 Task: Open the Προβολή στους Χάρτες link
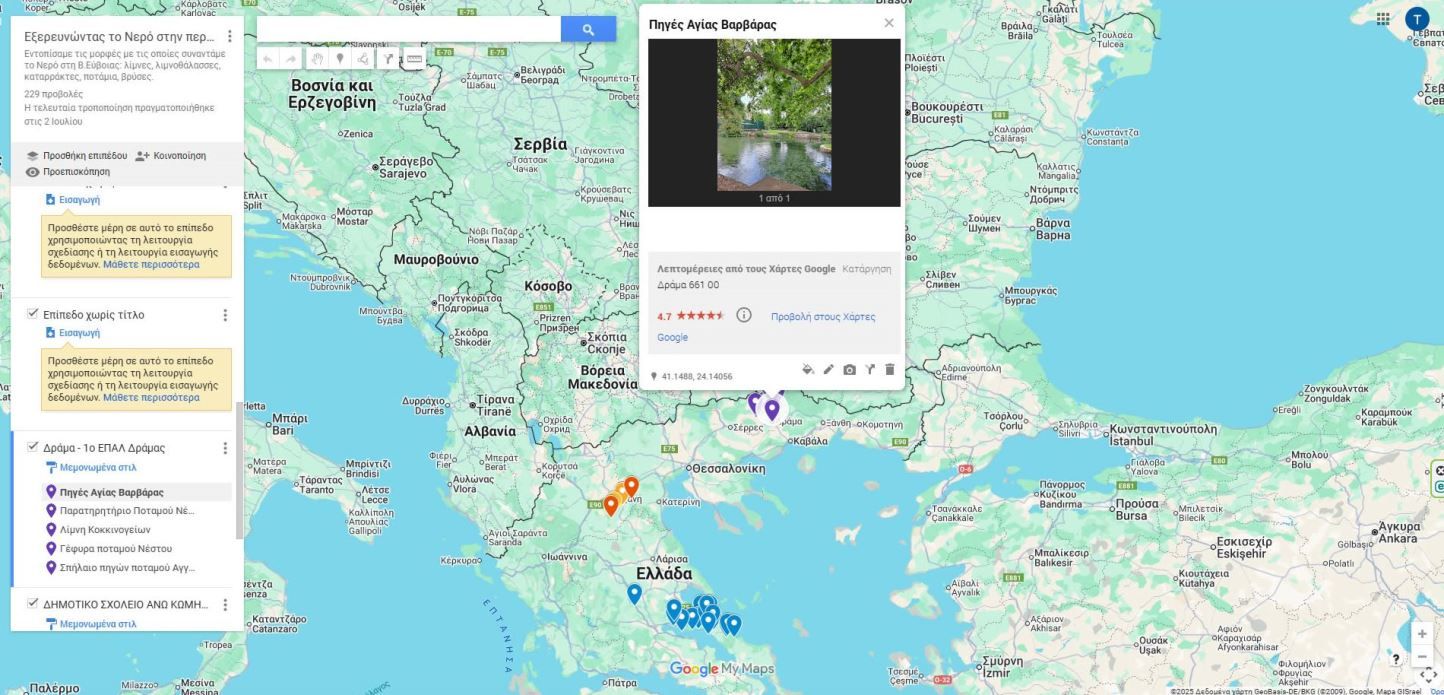(822, 317)
